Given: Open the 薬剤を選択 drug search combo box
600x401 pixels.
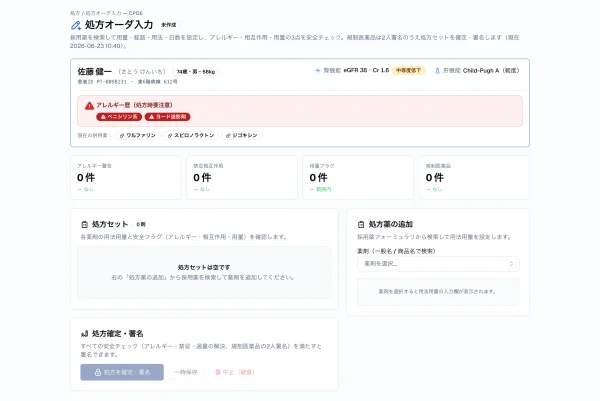Looking at the screenshot, I should pos(438,264).
